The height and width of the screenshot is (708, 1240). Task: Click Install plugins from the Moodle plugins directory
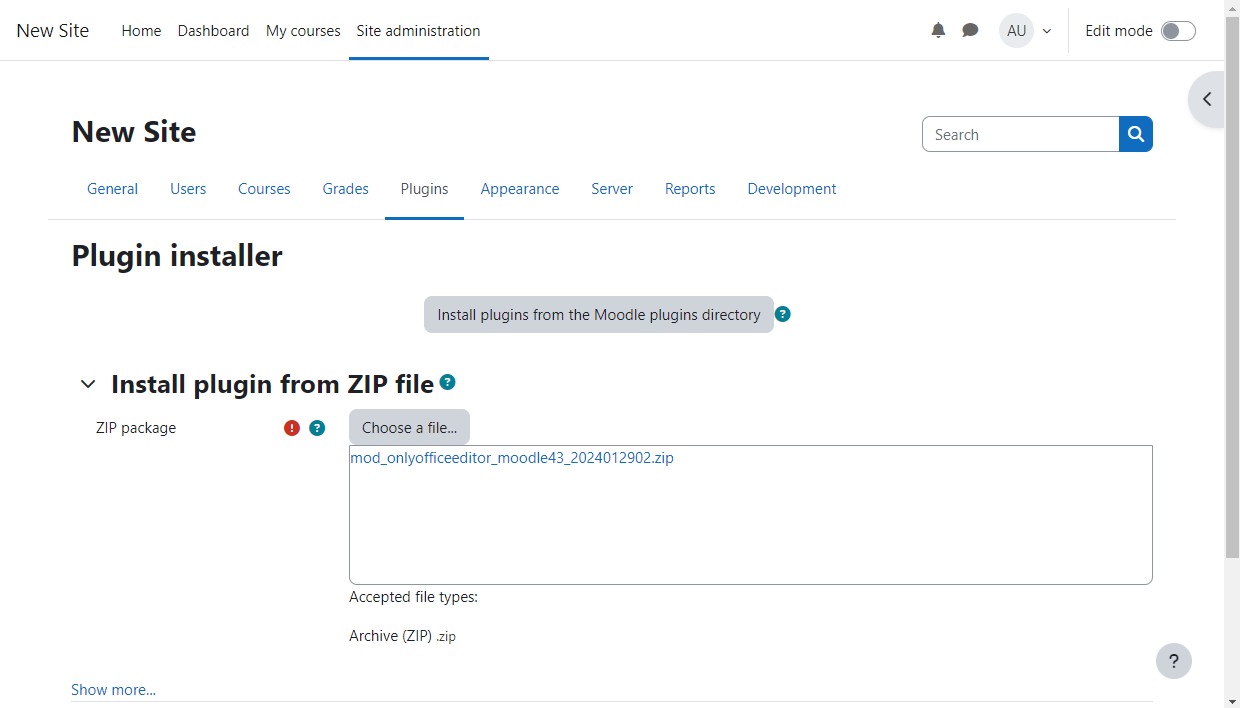[x=598, y=314]
